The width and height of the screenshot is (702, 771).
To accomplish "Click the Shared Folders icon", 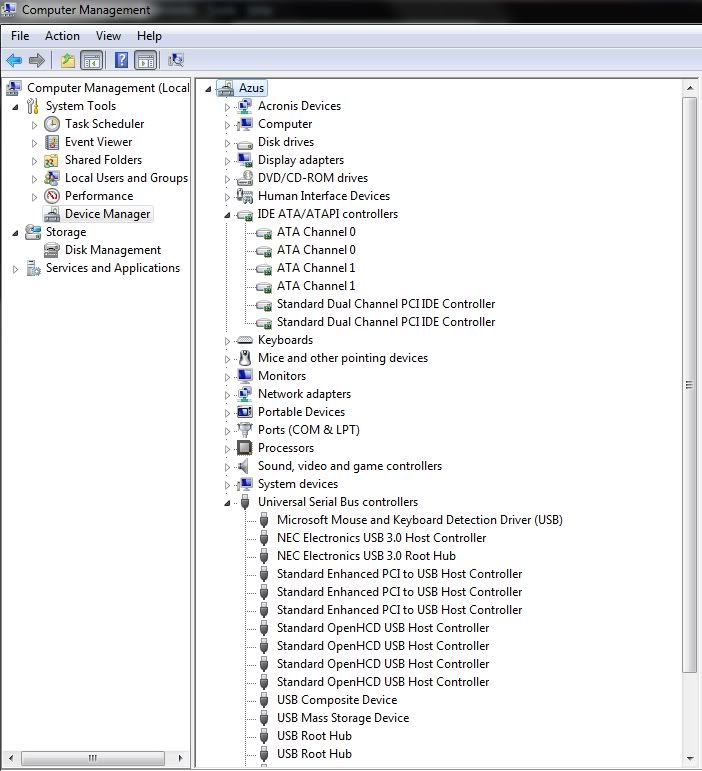I will 52,160.
